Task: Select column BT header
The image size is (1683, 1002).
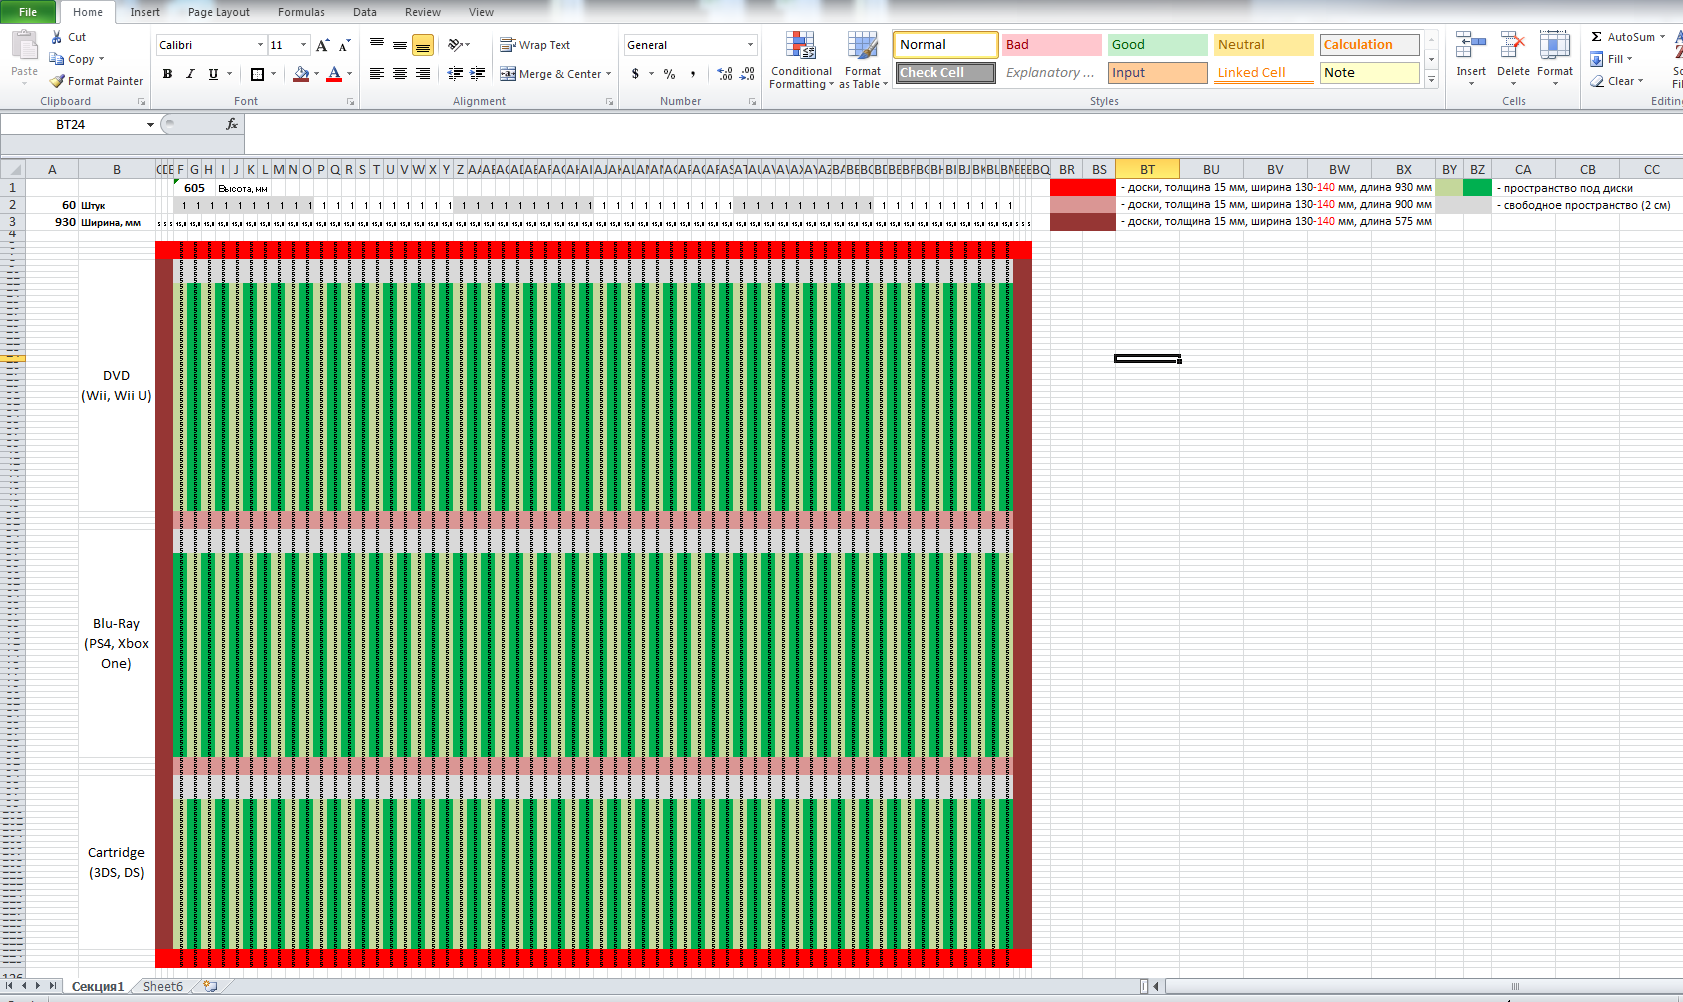Action: pyautogui.click(x=1147, y=169)
